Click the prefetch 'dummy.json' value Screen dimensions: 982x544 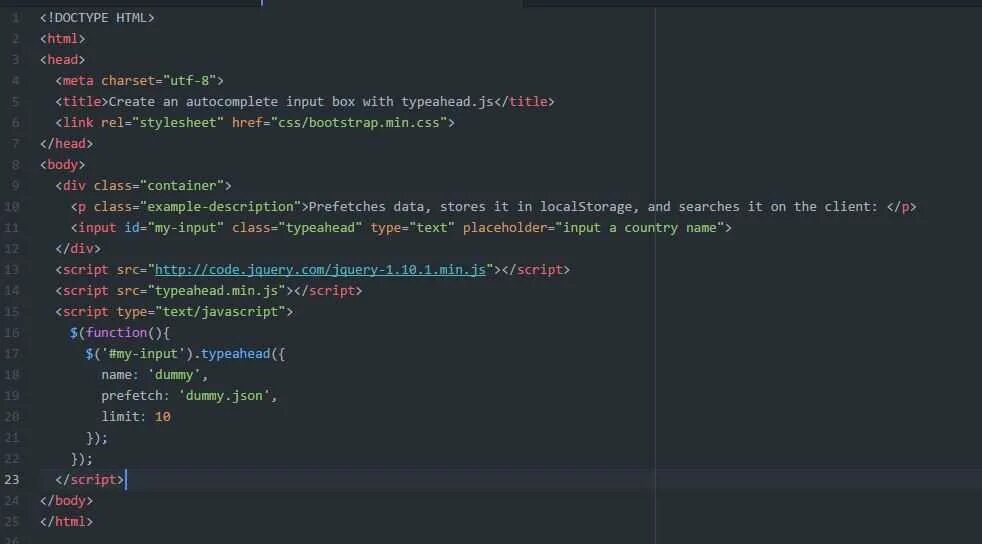(x=224, y=396)
